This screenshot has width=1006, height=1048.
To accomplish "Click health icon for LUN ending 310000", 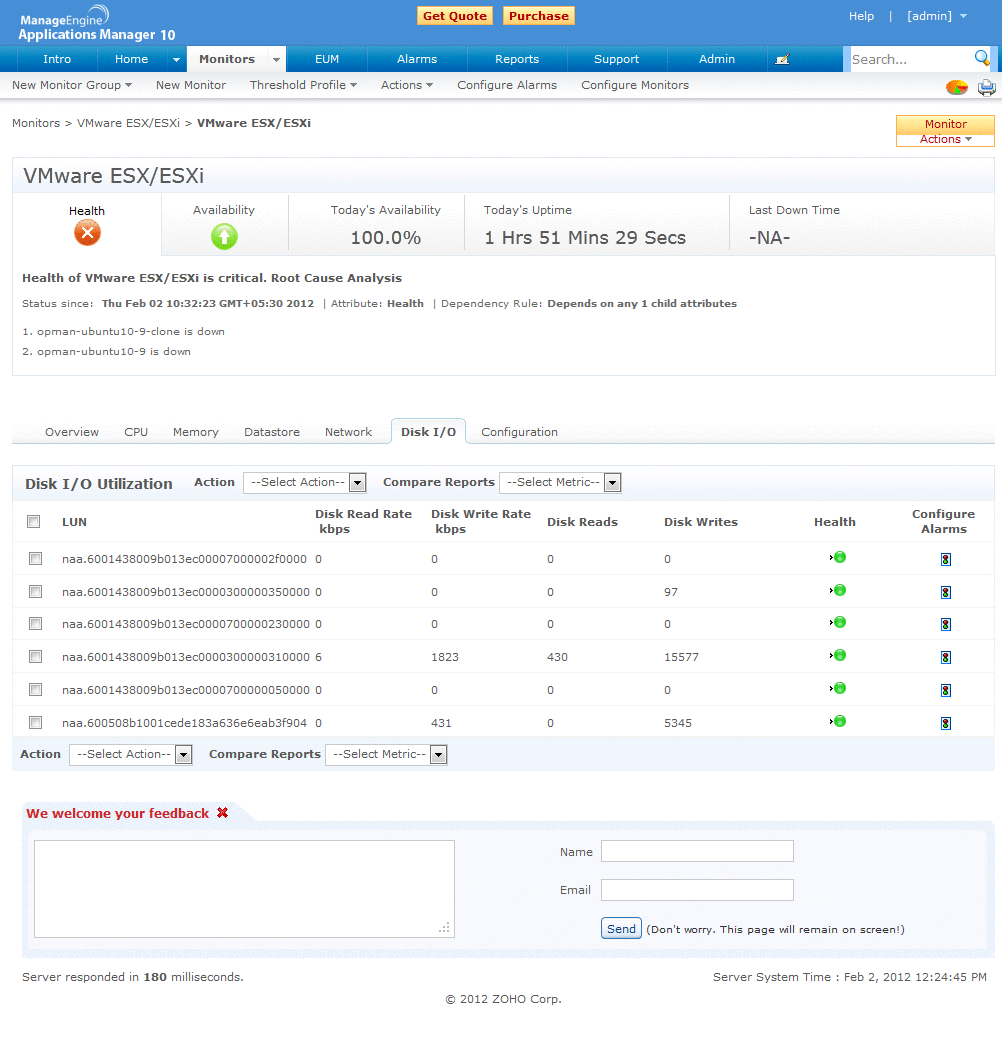I will tap(838, 655).
